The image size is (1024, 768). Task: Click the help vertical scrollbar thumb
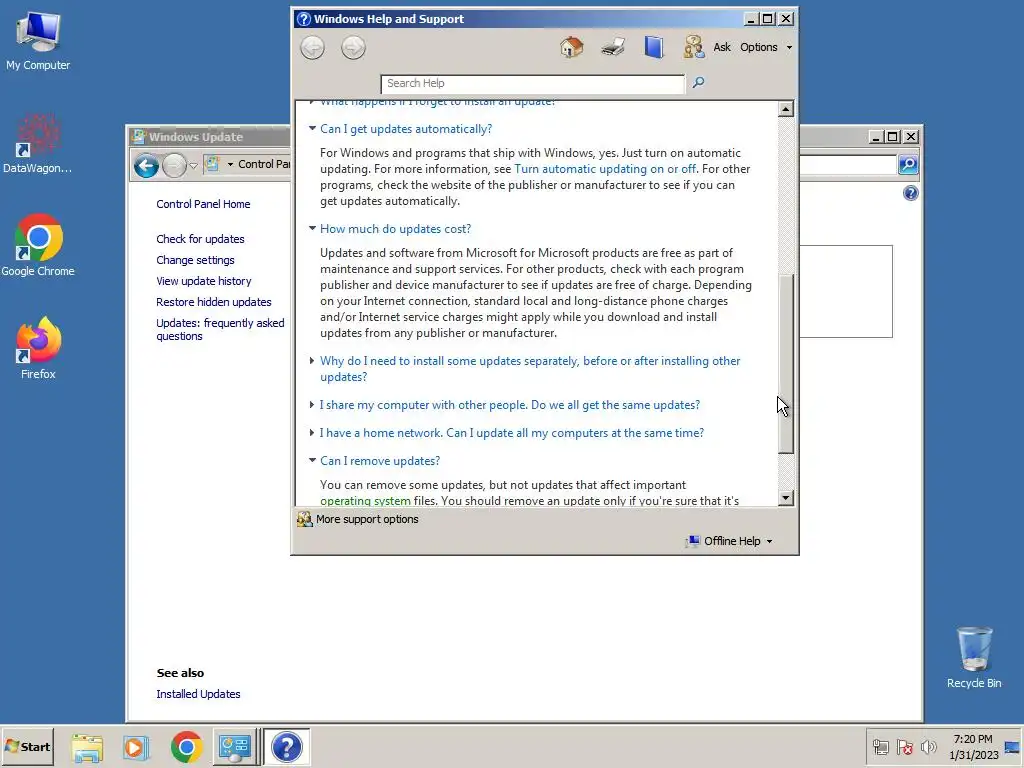786,364
